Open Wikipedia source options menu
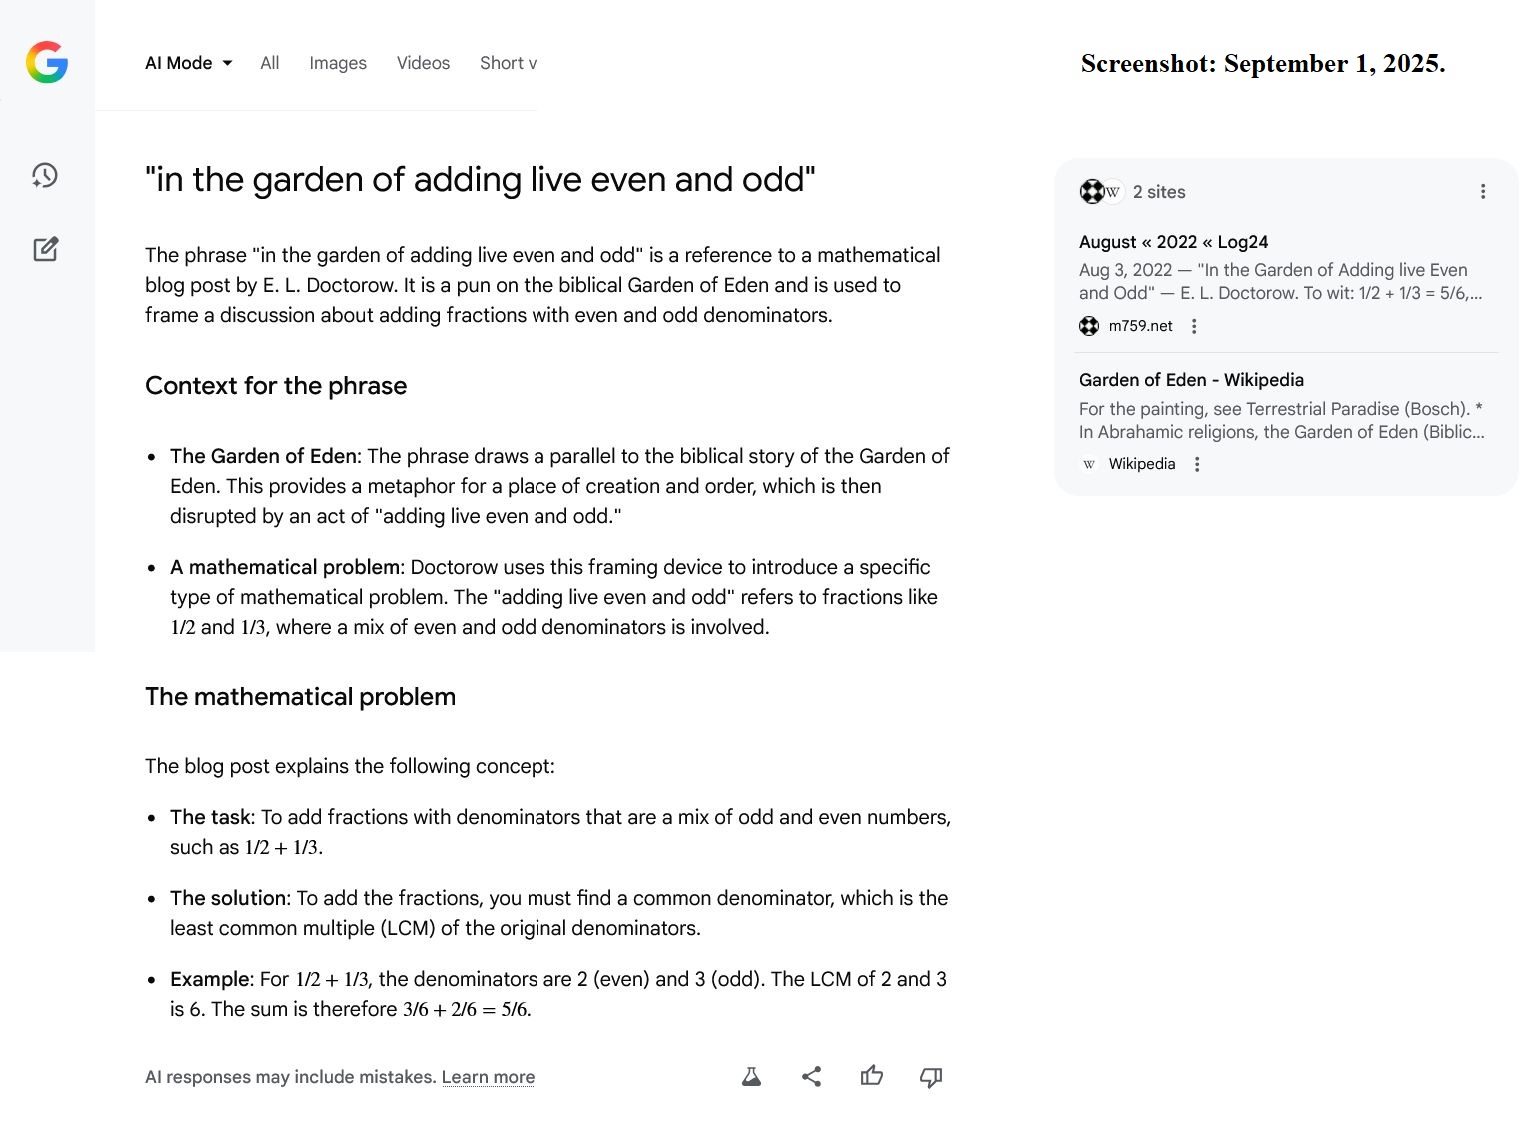 [1197, 464]
